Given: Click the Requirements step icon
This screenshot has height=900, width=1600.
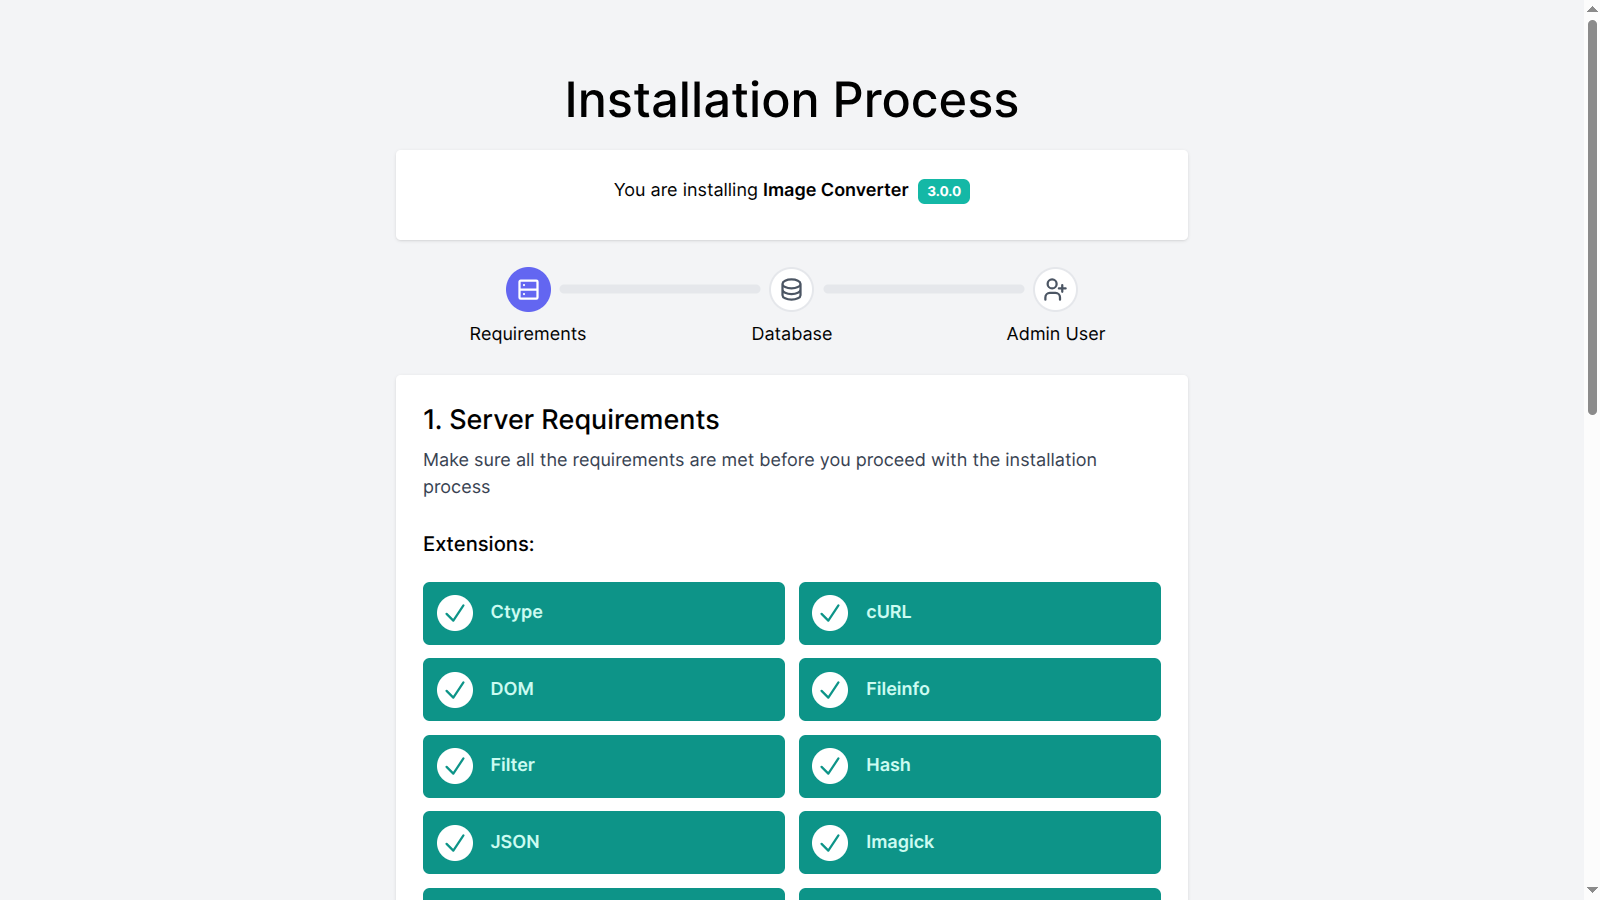Looking at the screenshot, I should click(x=528, y=289).
